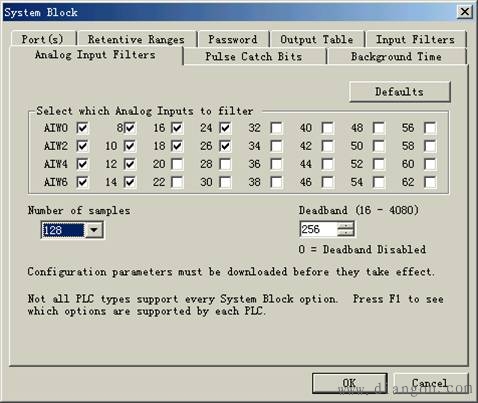This screenshot has height=403, width=478.
Task: Switch to the Pulse Catch Bits tab
Action: 254,56
